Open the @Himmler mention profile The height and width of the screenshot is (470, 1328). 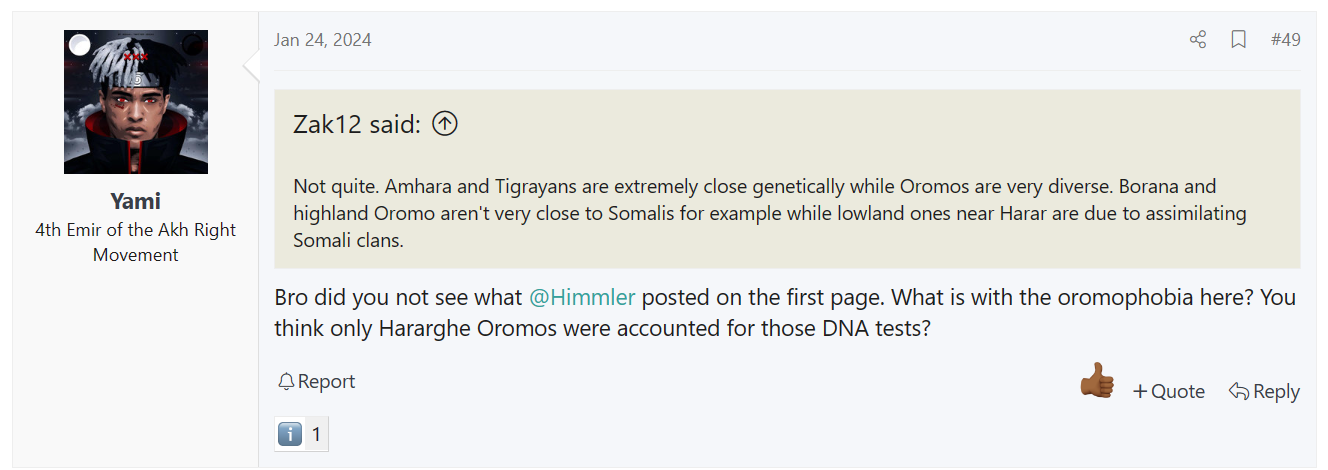[x=582, y=298]
